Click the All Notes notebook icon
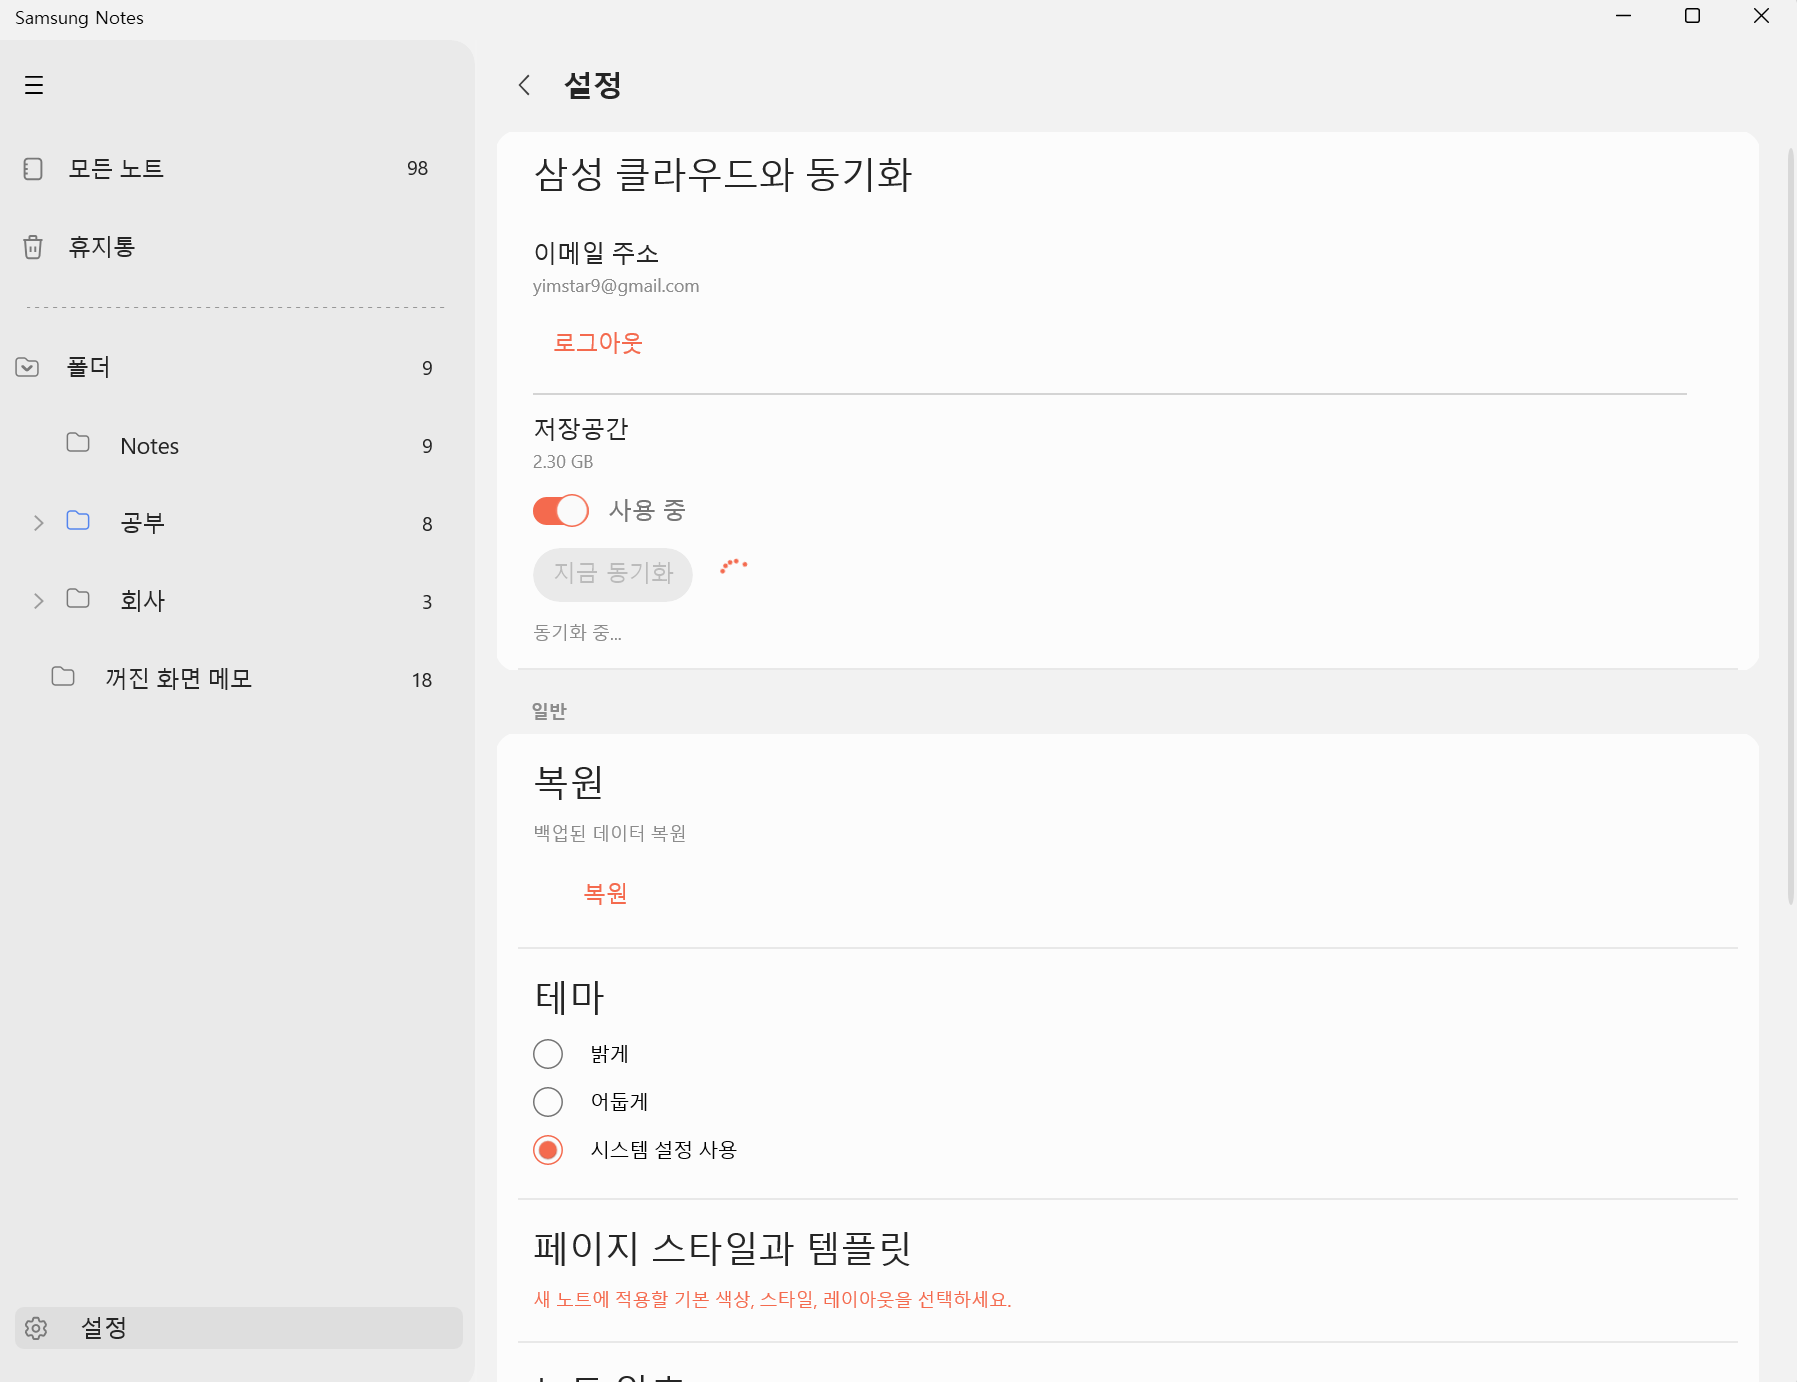 pos(33,169)
